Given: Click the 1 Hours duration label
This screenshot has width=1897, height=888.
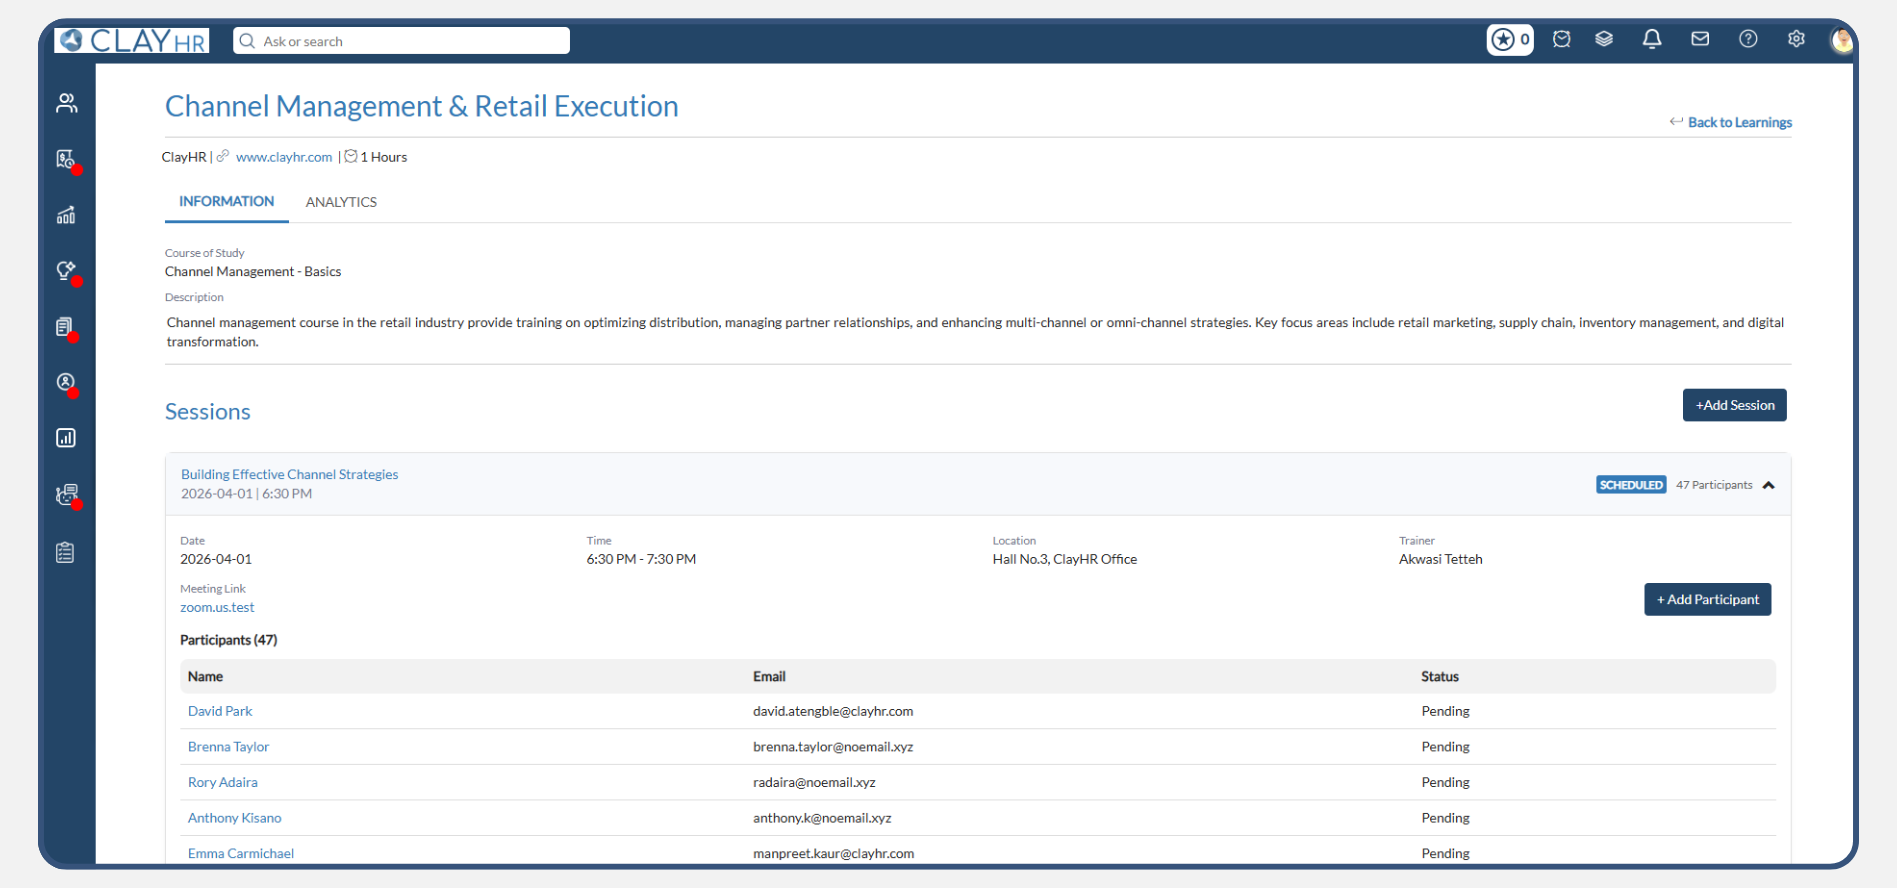Looking at the screenshot, I should pyautogui.click(x=383, y=157).
